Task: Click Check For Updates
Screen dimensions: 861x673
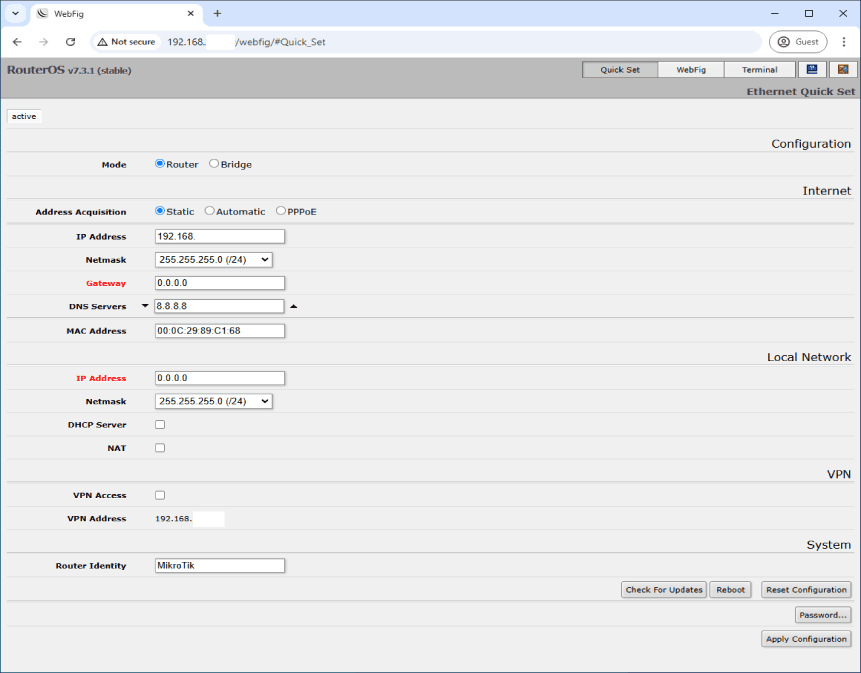Action: [663, 589]
